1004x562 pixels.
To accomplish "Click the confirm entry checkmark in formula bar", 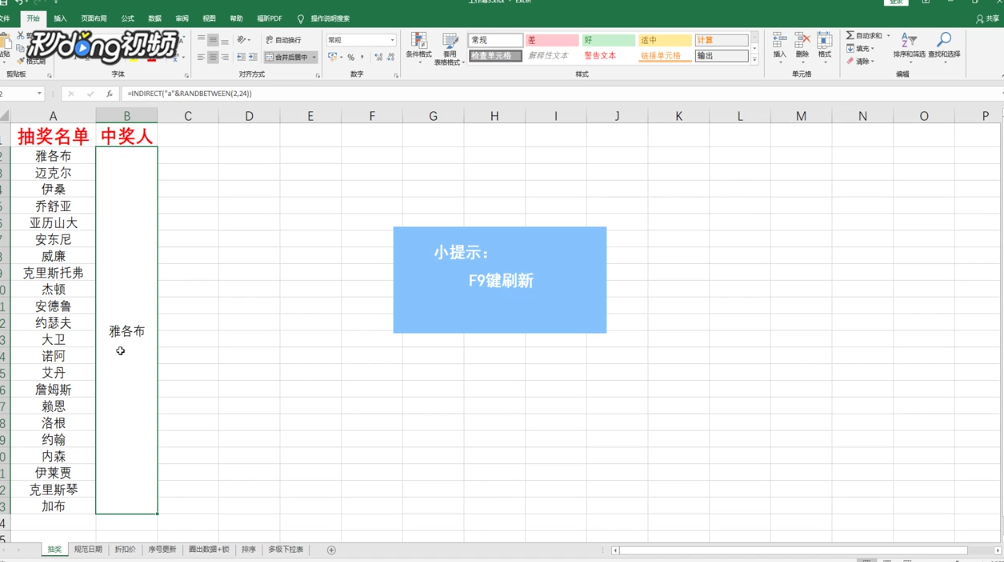I will [x=90, y=93].
